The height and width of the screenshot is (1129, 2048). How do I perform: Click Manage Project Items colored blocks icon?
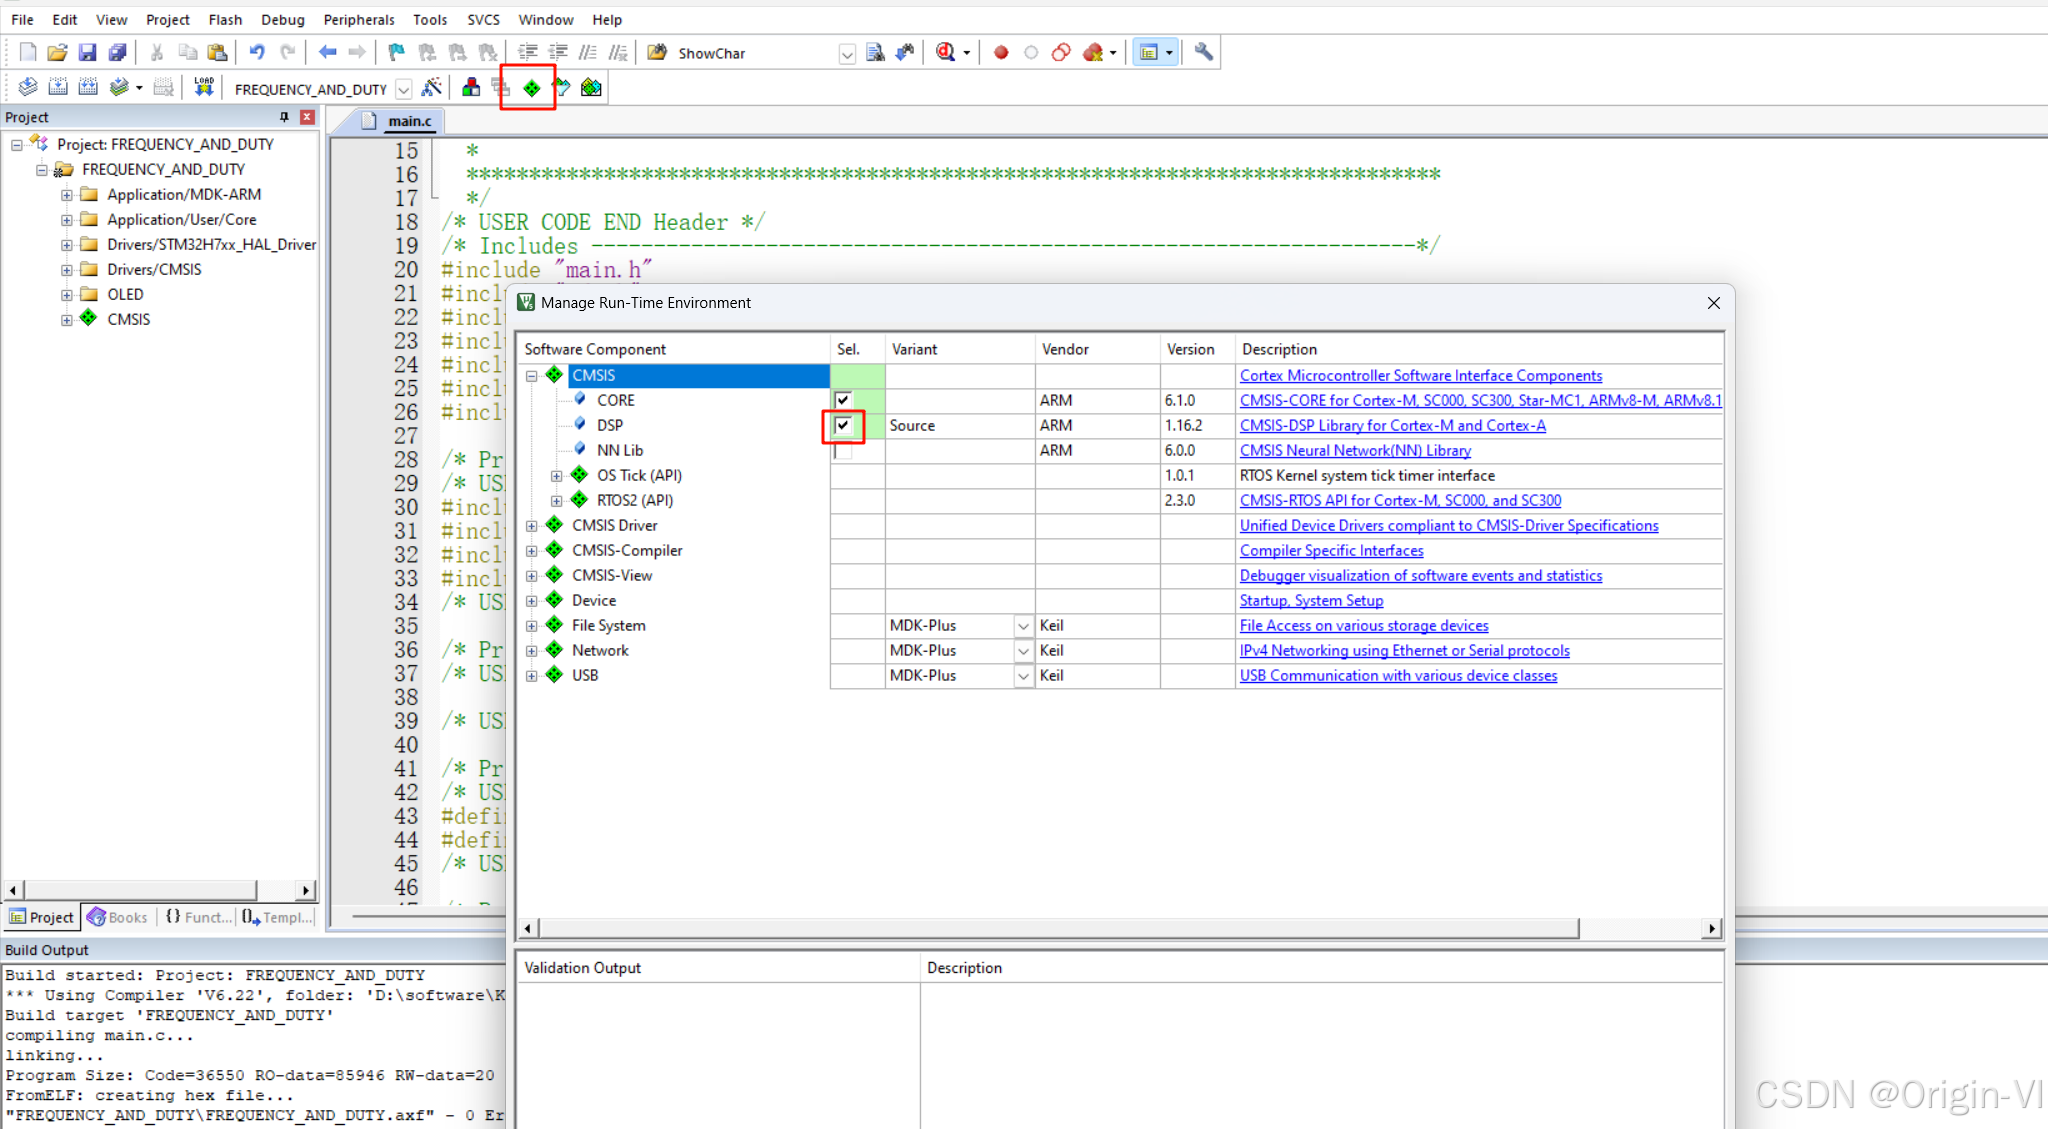[x=470, y=89]
